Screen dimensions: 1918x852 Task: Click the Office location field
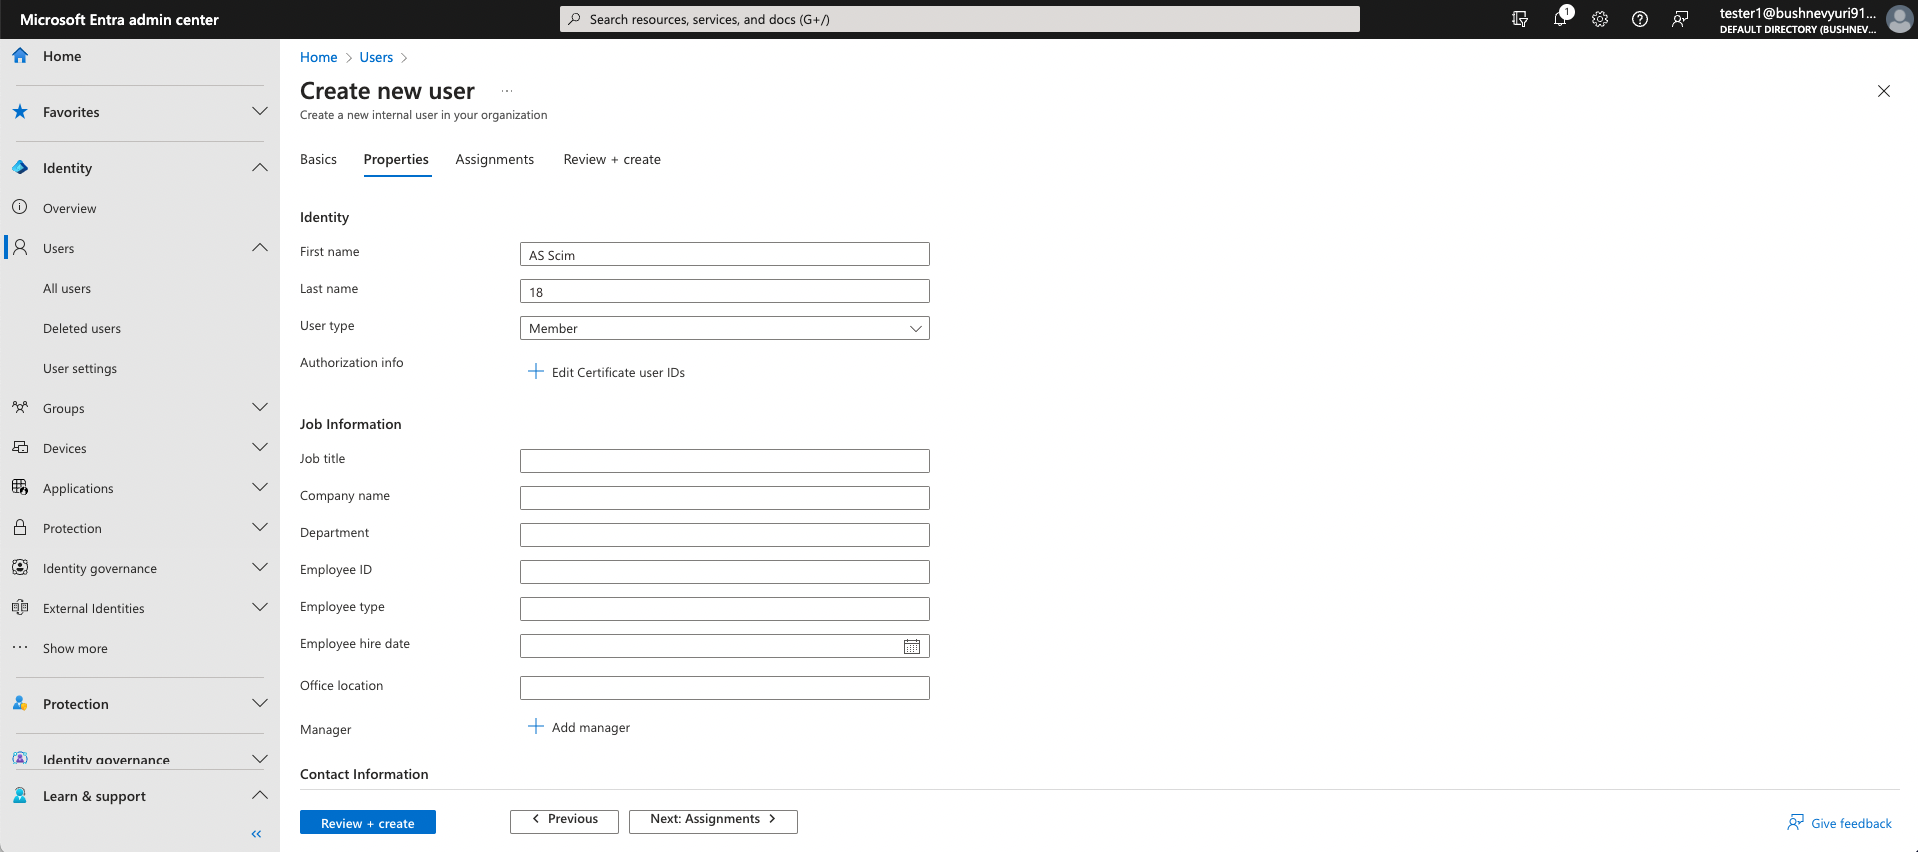point(725,688)
